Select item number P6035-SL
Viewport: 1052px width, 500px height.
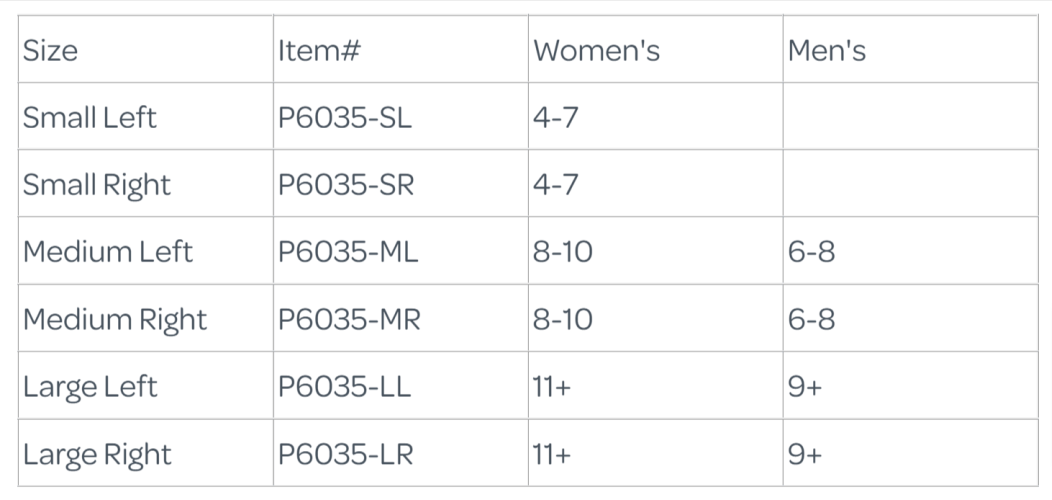344,117
